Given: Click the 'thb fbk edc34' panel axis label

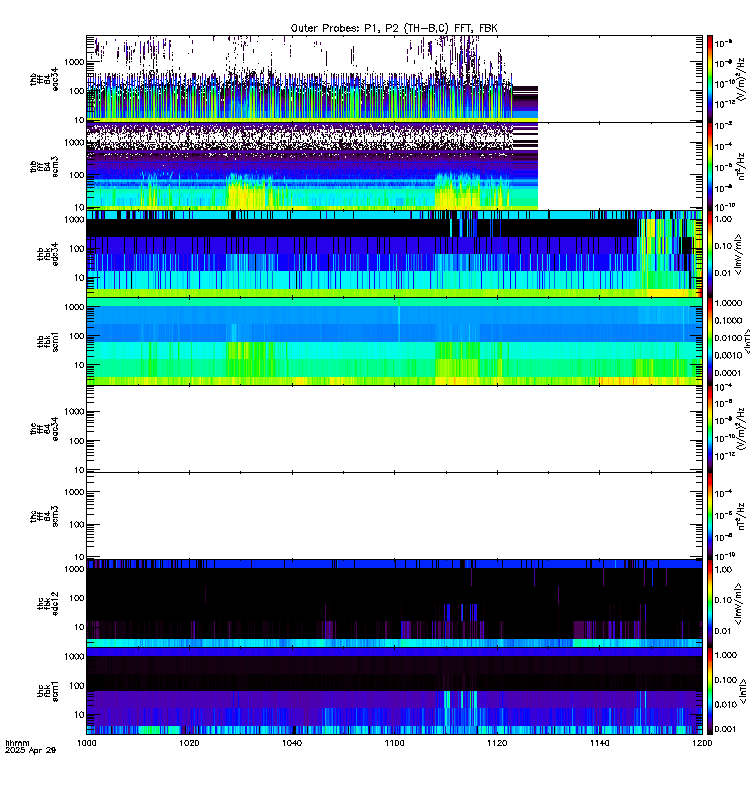Looking at the screenshot, I should coord(48,254).
